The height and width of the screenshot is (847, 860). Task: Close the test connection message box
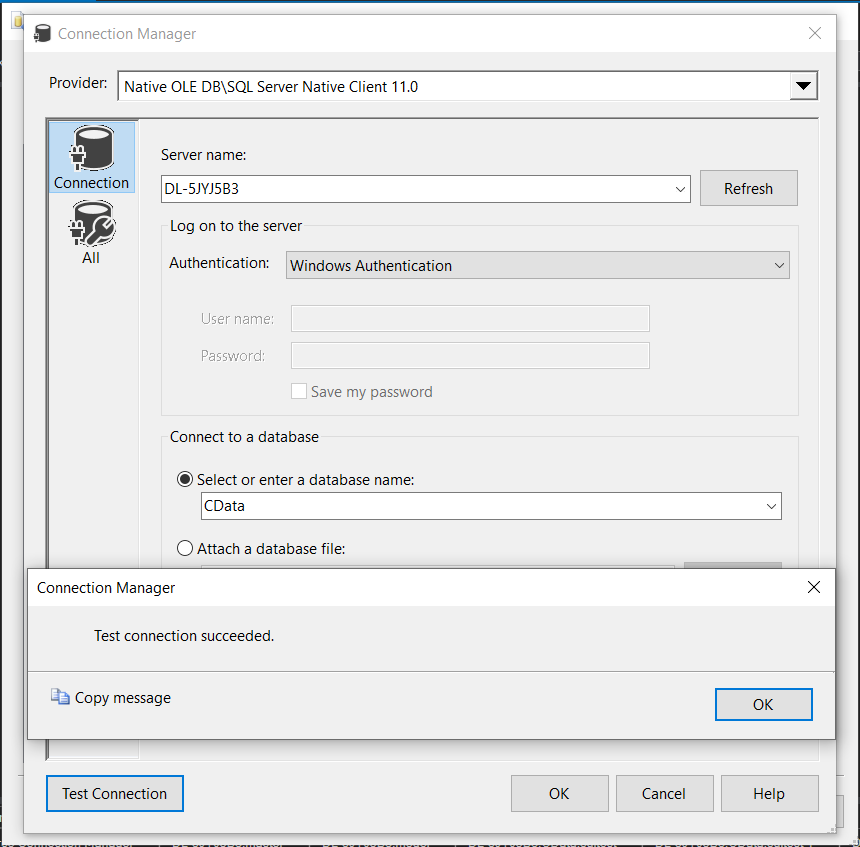pos(814,588)
